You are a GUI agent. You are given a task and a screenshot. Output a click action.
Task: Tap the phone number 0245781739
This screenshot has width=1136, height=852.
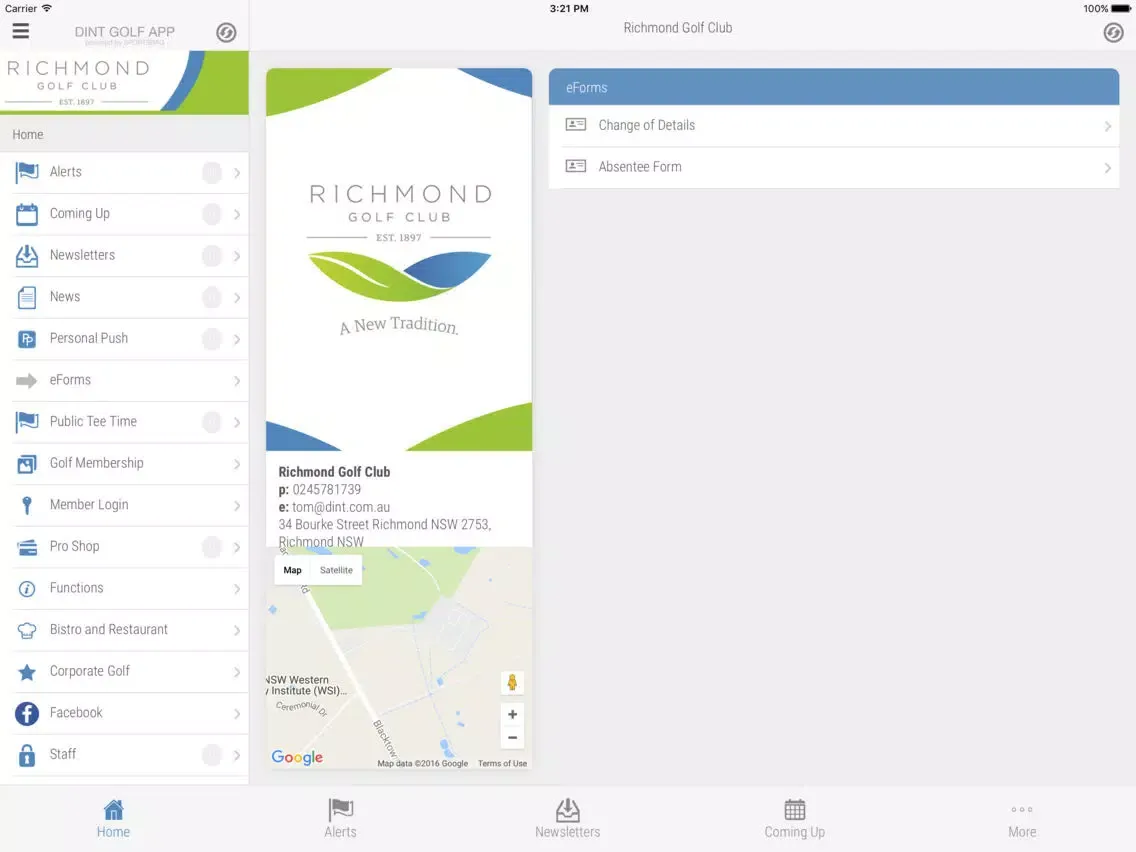[x=327, y=490]
